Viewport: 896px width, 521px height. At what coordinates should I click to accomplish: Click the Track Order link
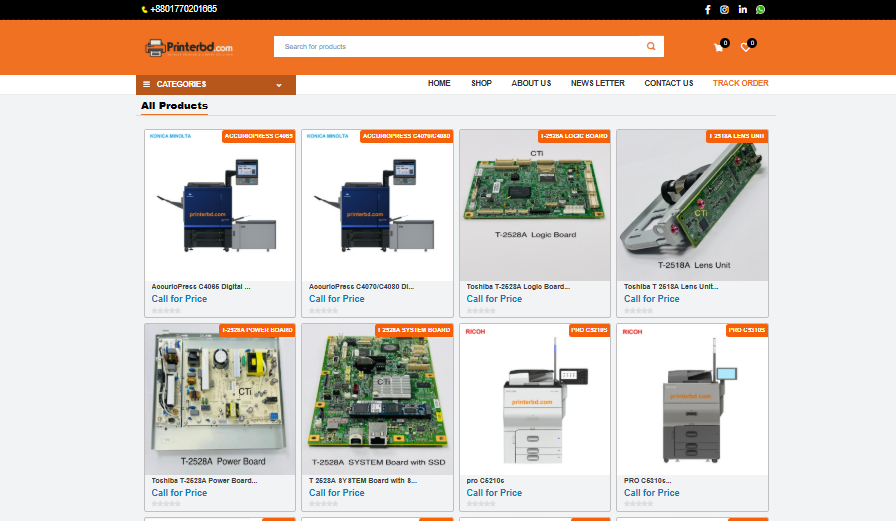point(740,84)
